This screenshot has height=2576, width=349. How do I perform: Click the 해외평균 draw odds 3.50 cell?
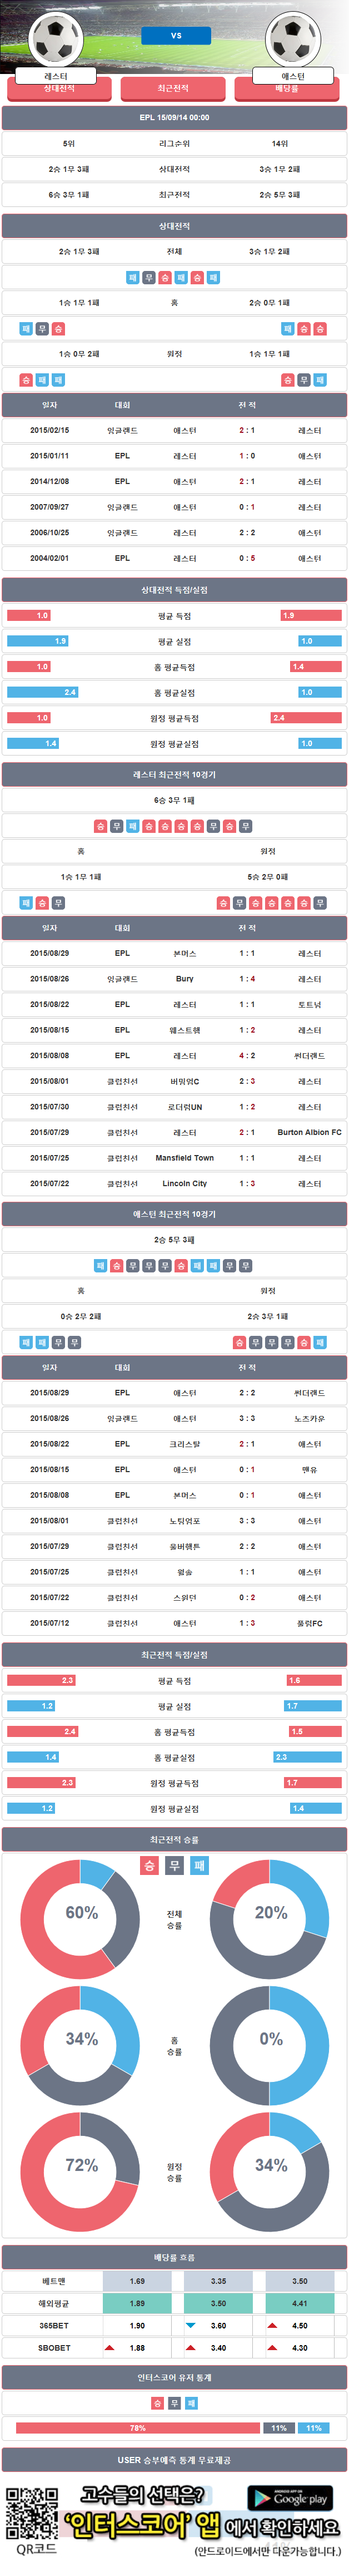tap(218, 2302)
